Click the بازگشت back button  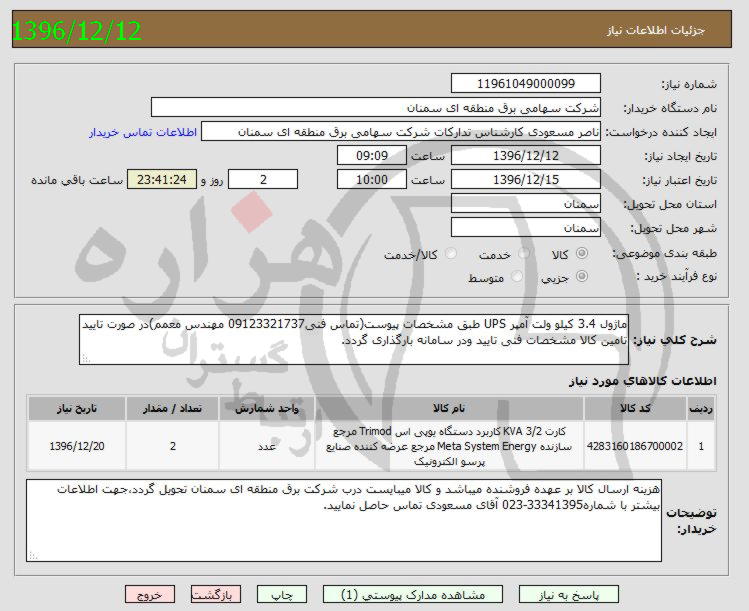pos(215,595)
